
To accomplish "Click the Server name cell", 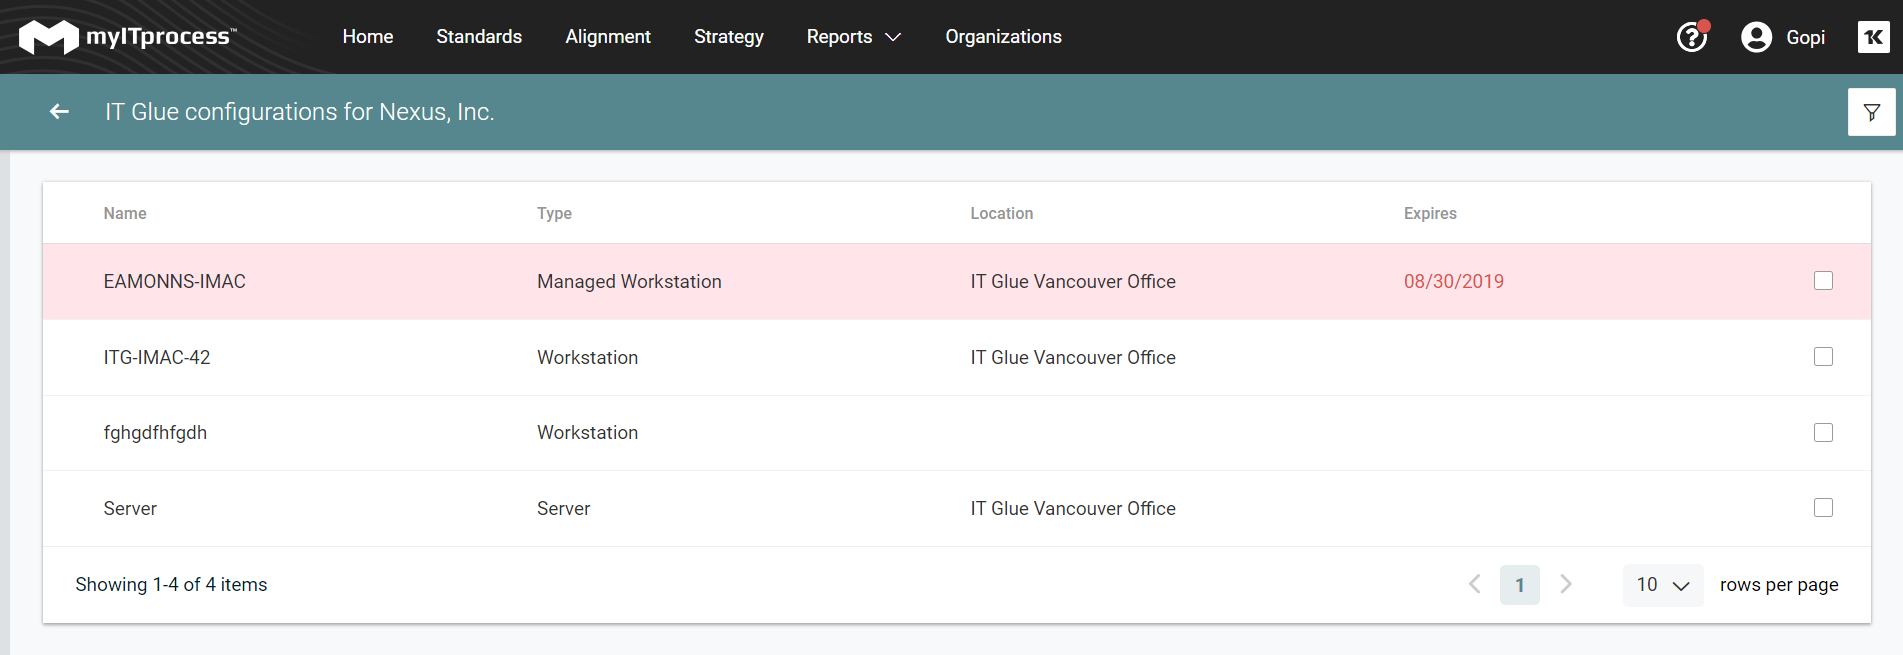I will pos(130,508).
